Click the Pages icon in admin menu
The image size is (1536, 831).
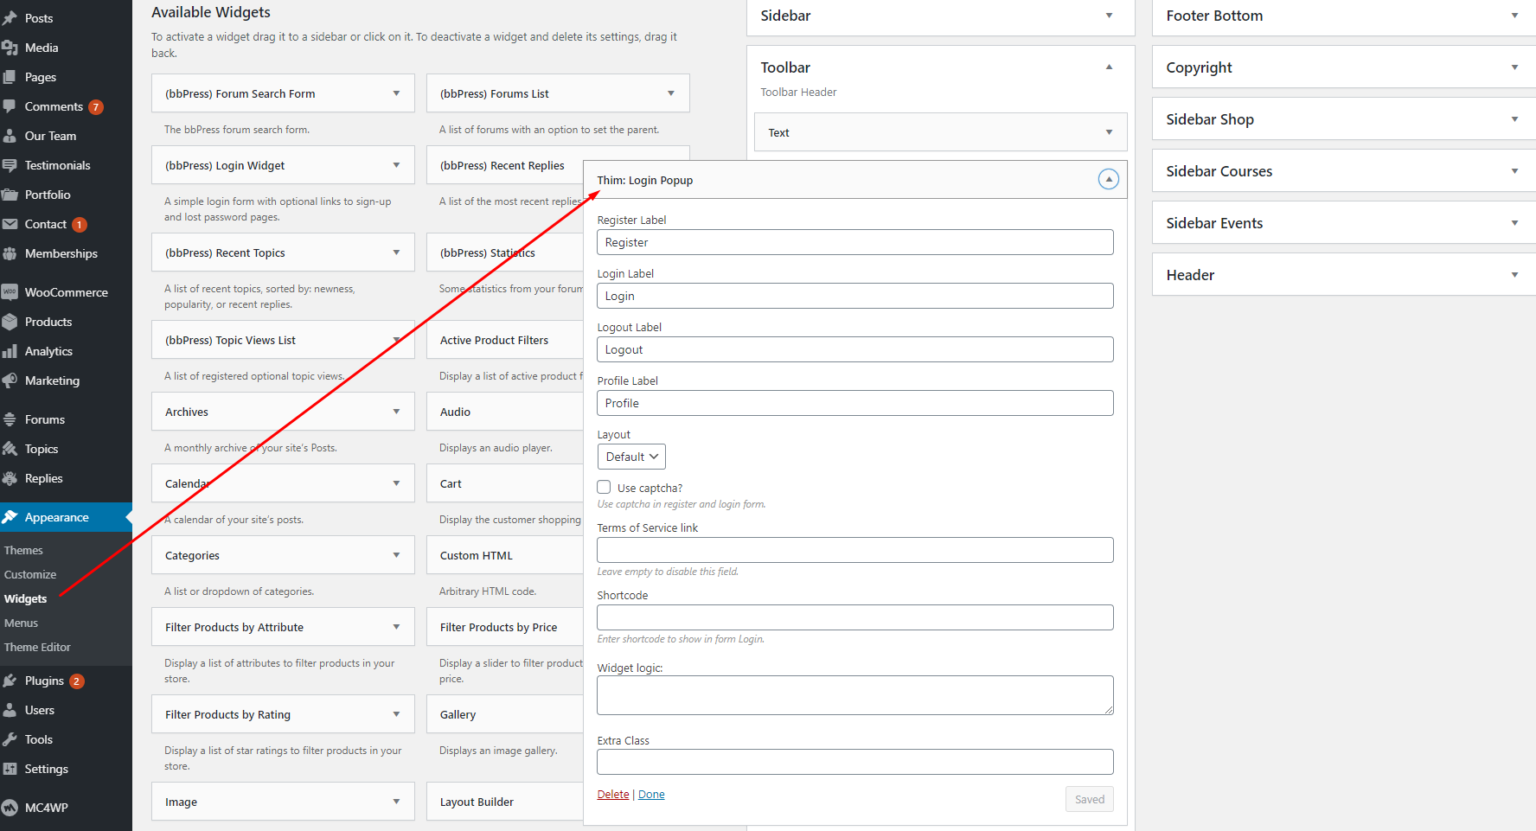[x=10, y=77]
